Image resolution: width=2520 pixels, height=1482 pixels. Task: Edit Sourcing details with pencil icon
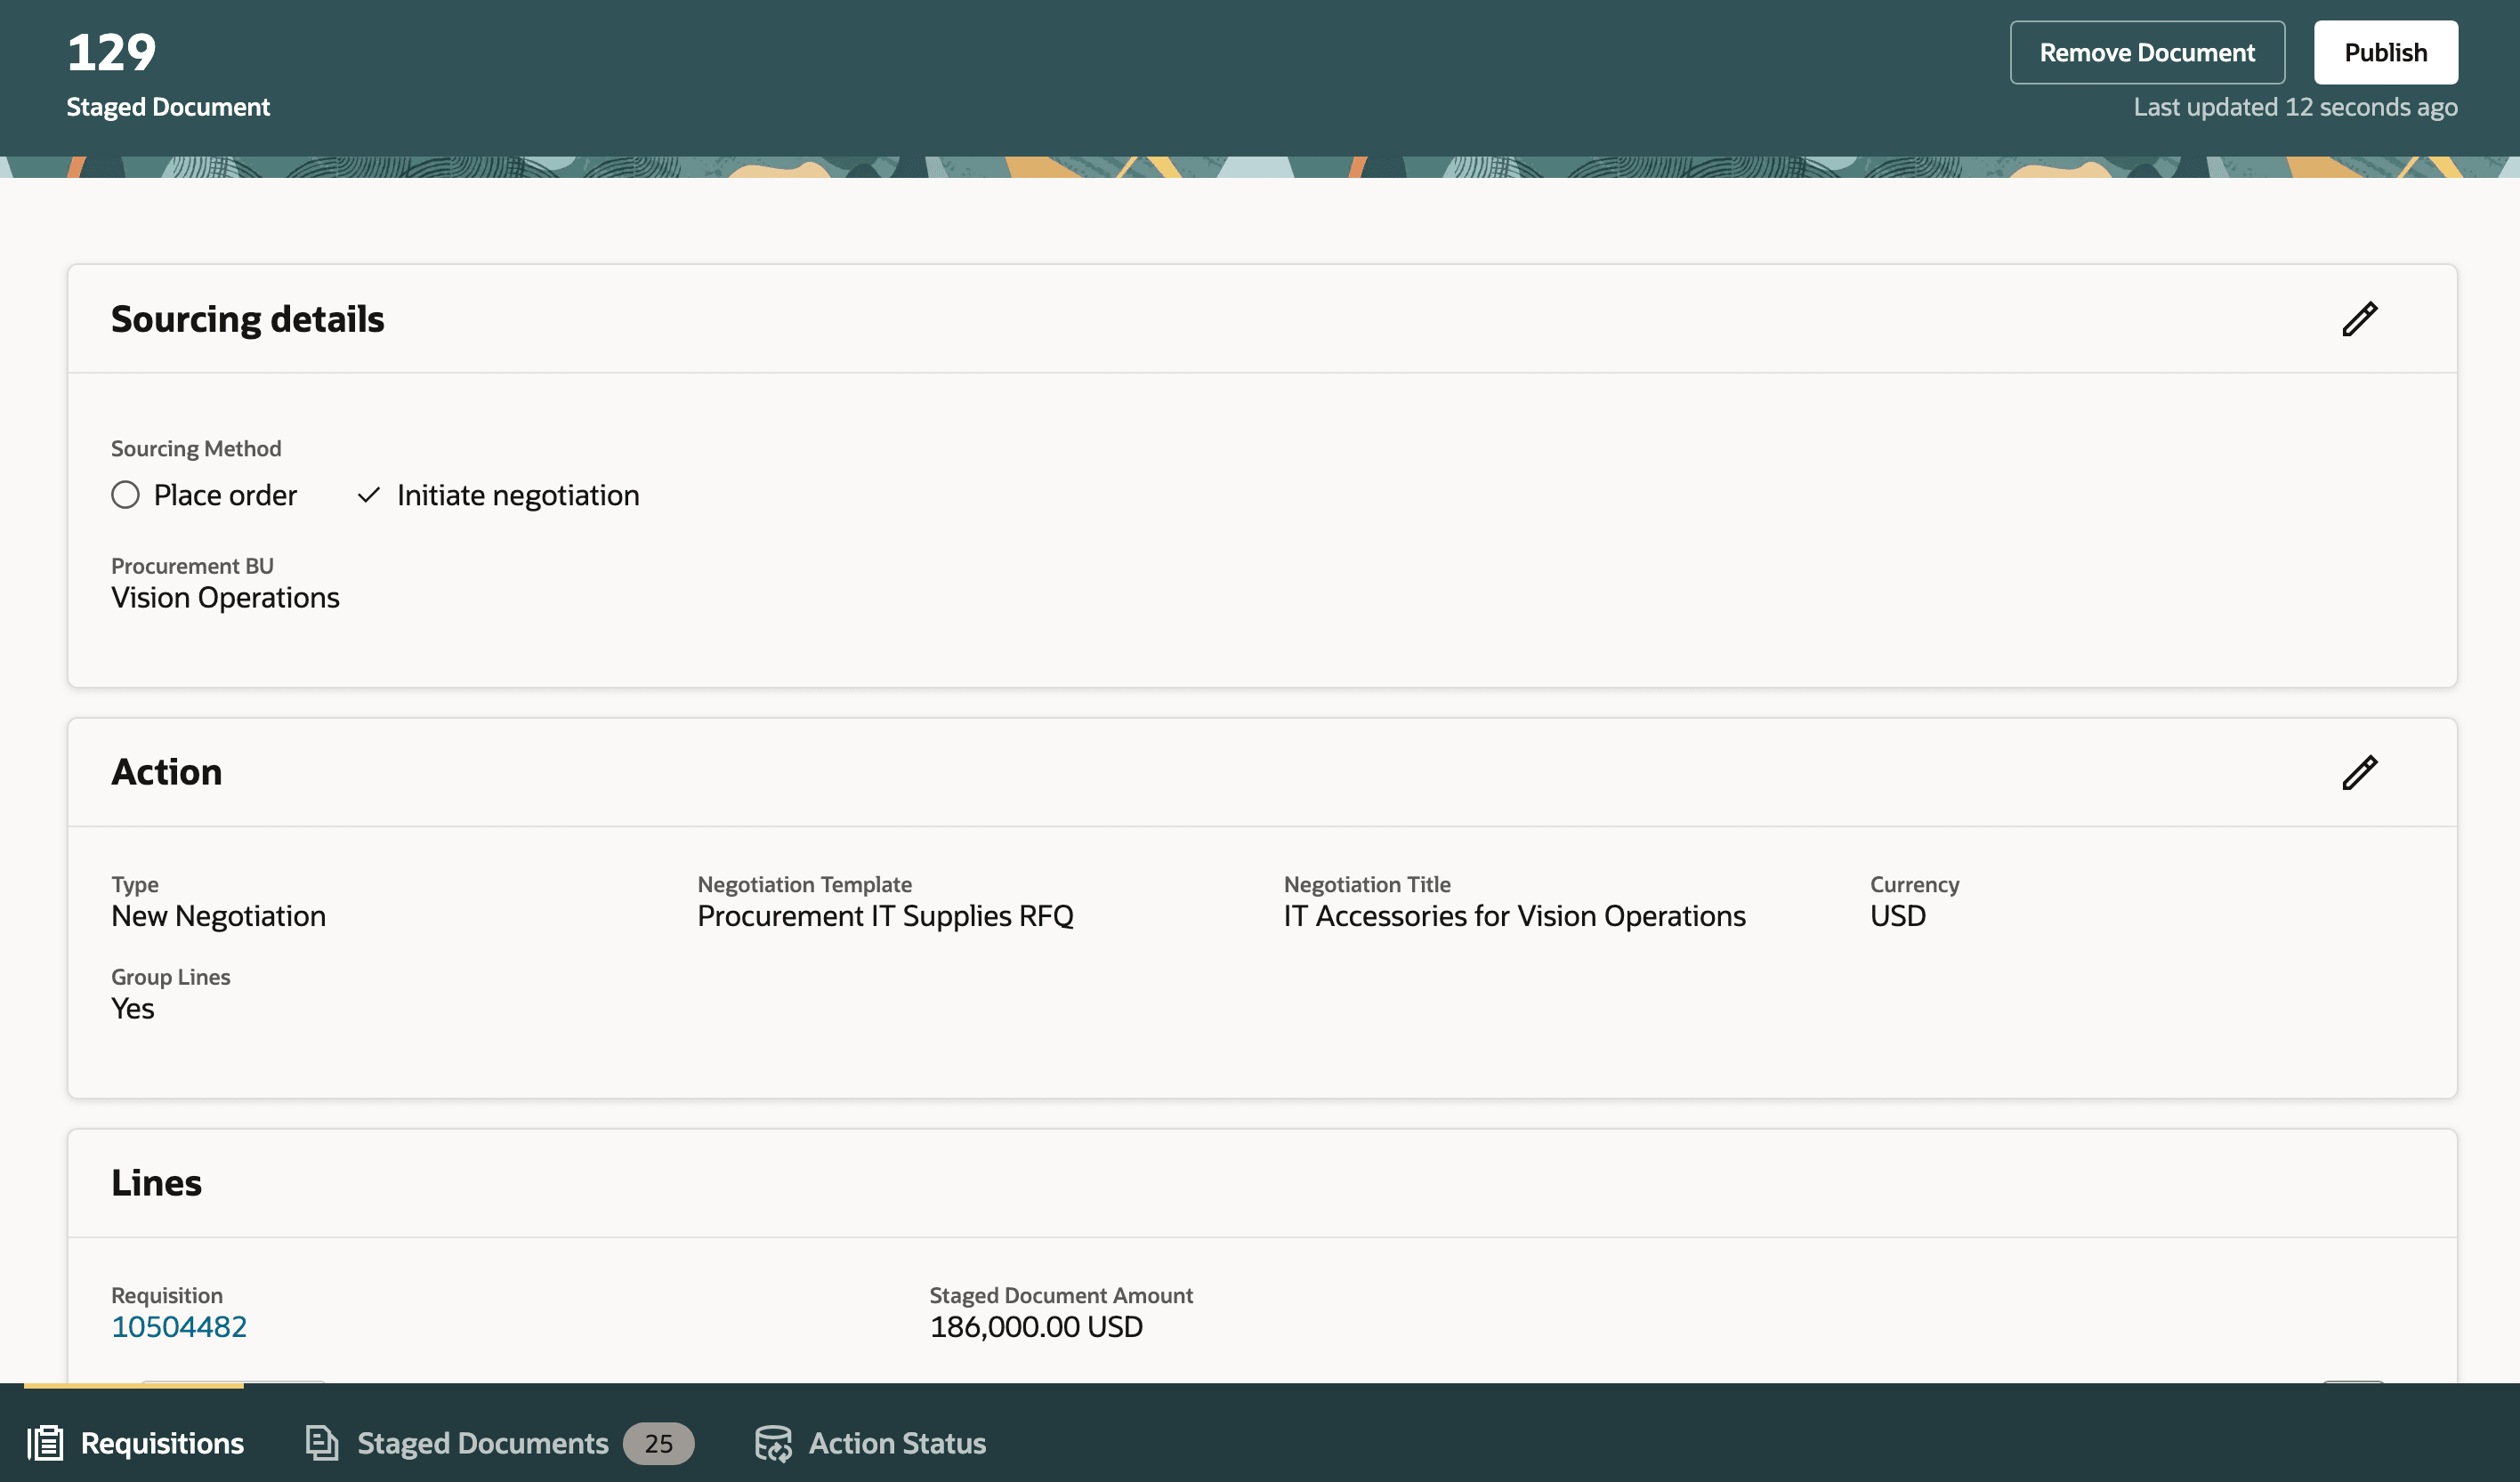tap(2359, 319)
